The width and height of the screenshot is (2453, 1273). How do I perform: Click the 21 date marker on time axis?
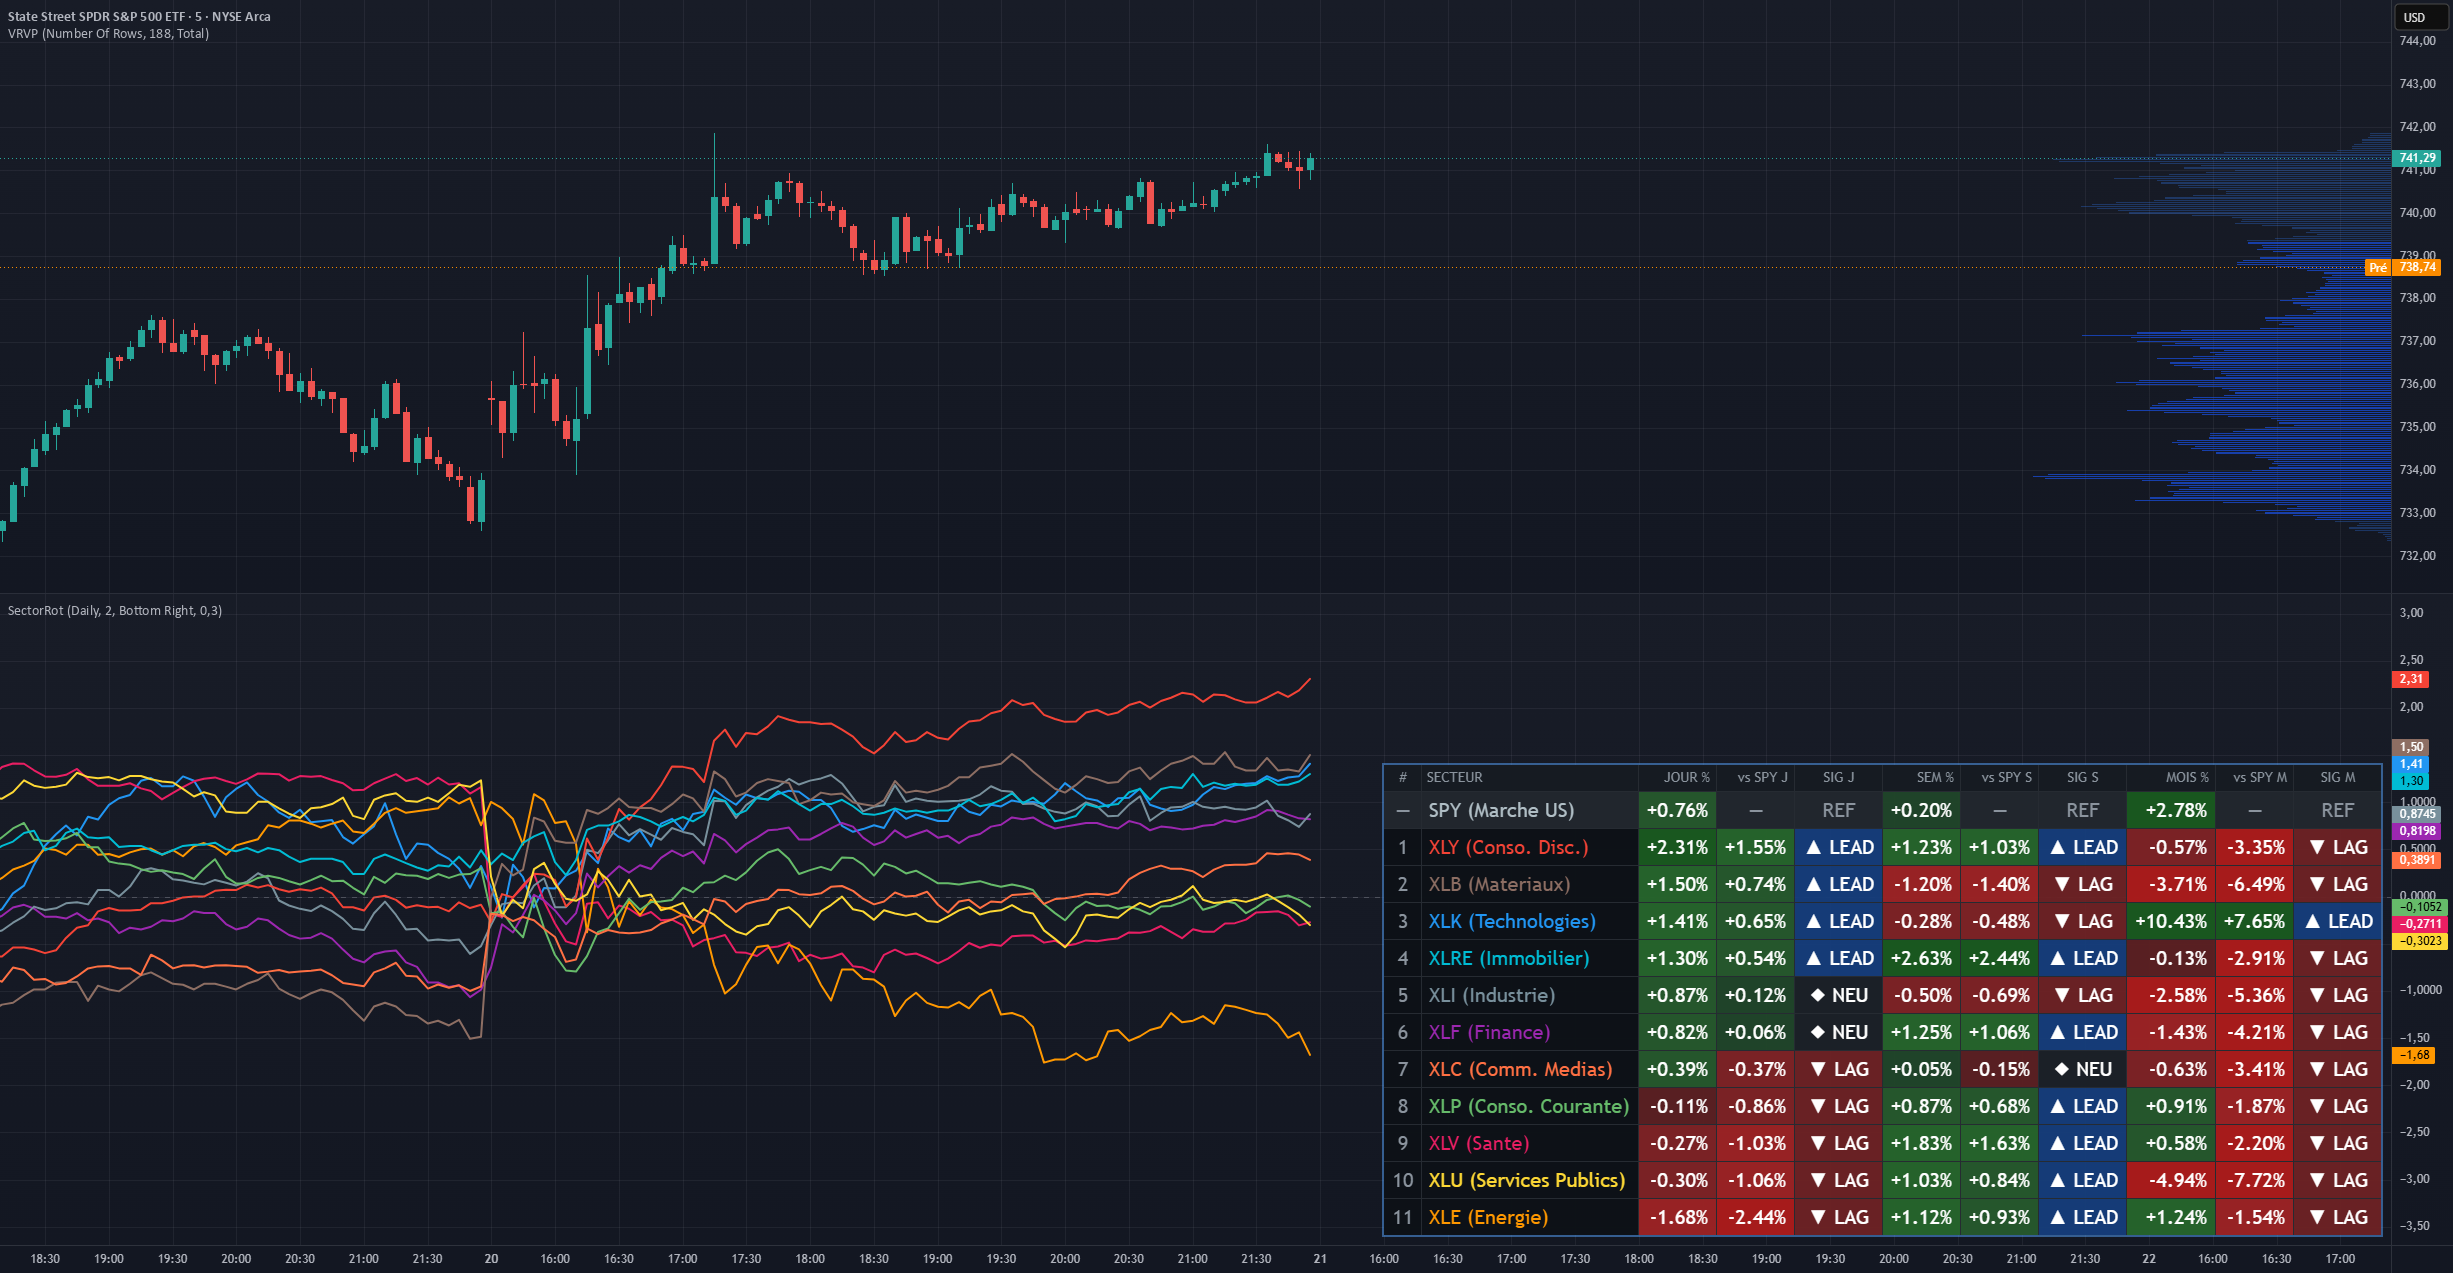tap(1320, 1258)
